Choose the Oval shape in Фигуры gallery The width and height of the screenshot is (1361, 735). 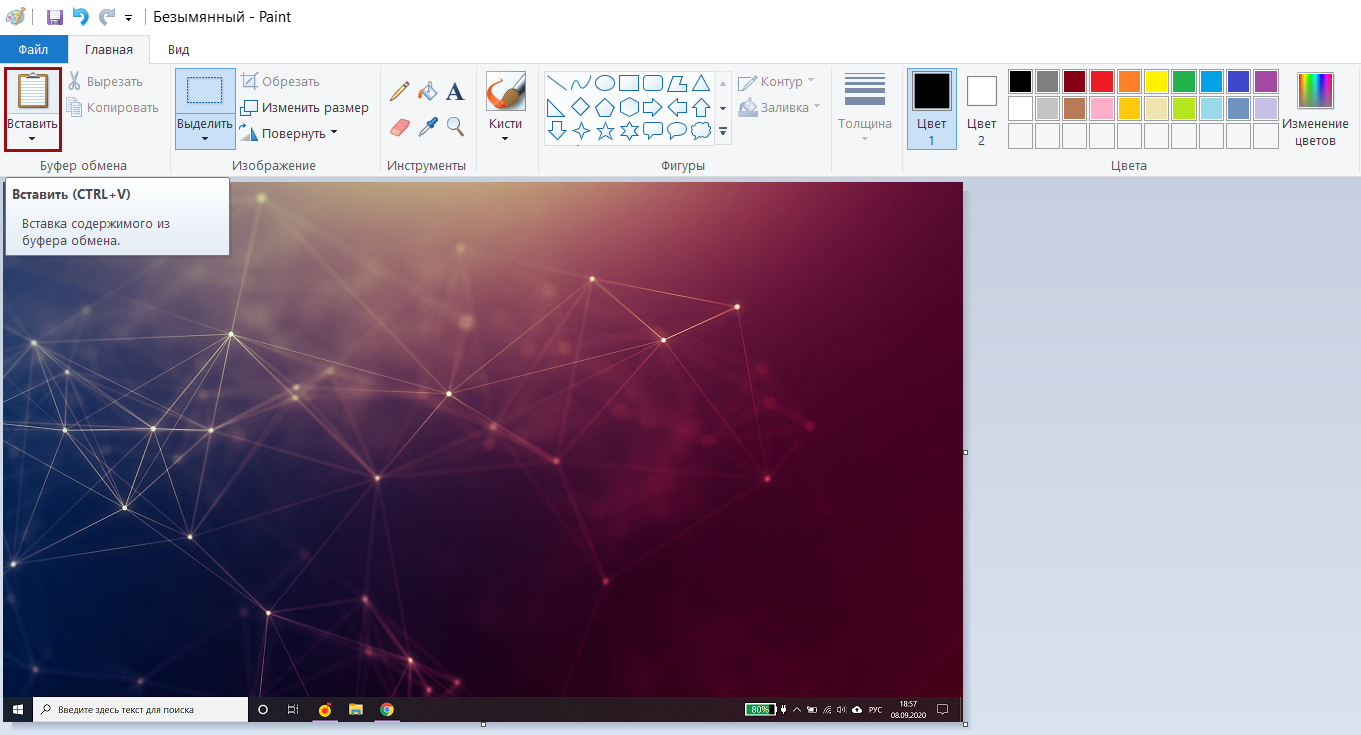pyautogui.click(x=605, y=83)
